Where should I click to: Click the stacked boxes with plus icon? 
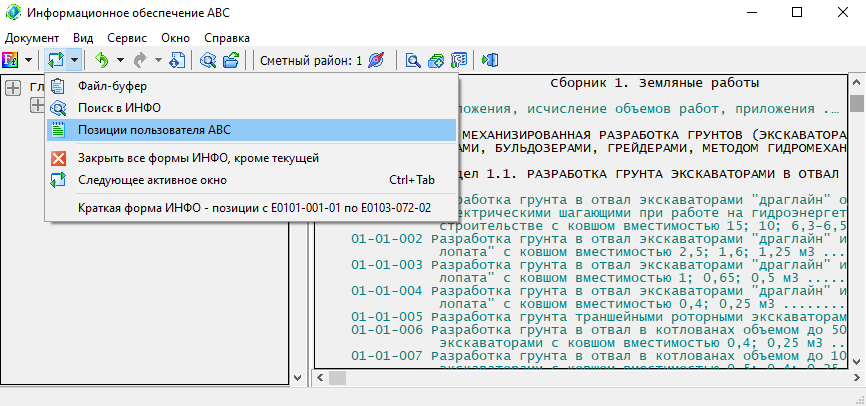(436, 60)
